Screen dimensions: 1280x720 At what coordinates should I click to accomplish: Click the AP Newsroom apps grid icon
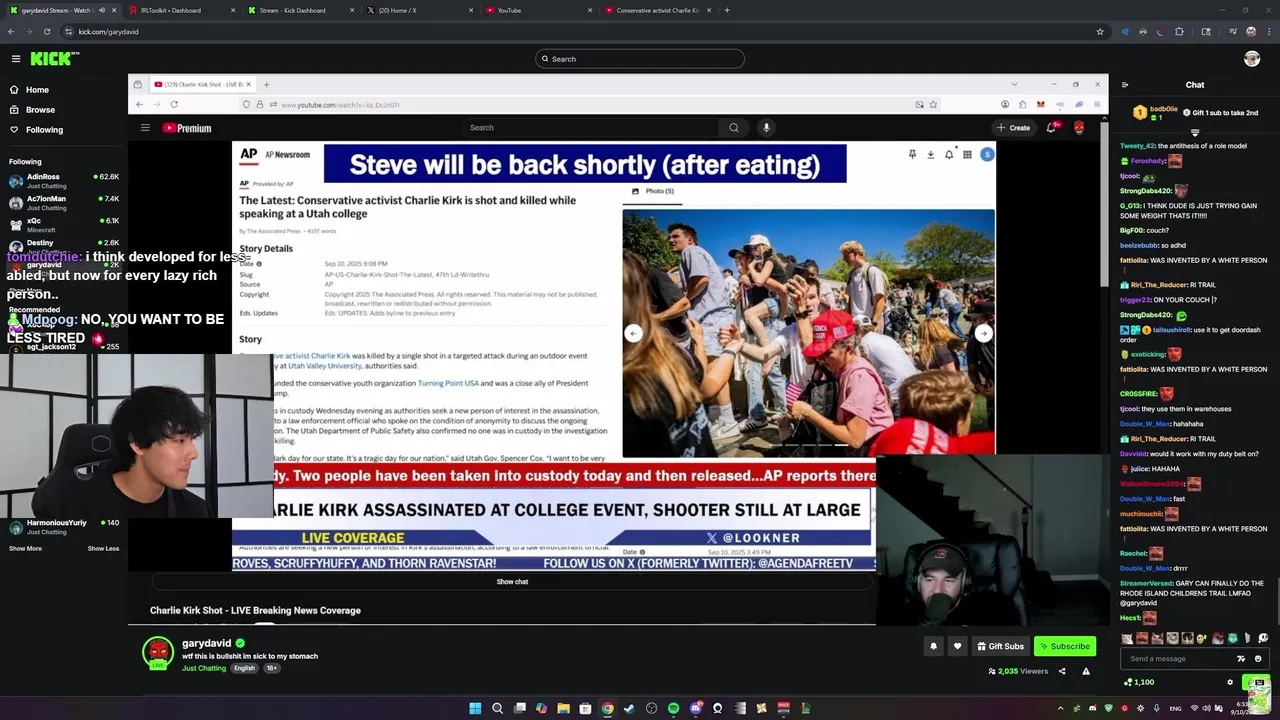(x=967, y=155)
